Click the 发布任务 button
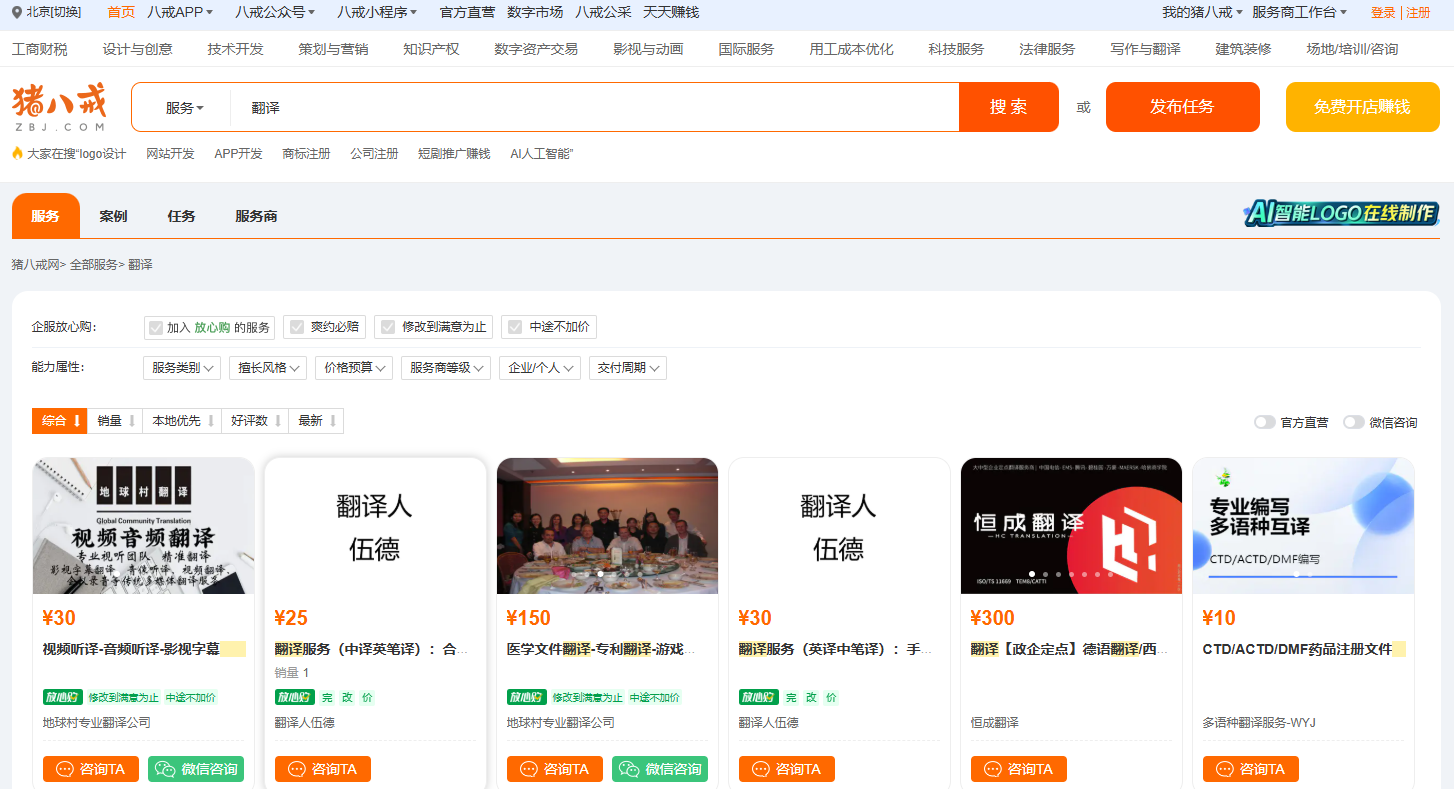The image size is (1454, 789). tap(1181, 107)
